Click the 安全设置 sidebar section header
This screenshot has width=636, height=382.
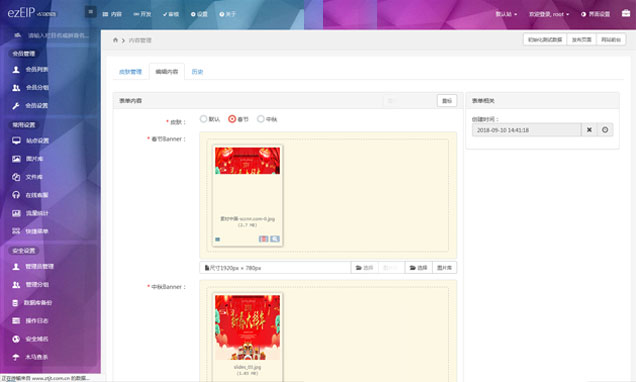coord(24,251)
